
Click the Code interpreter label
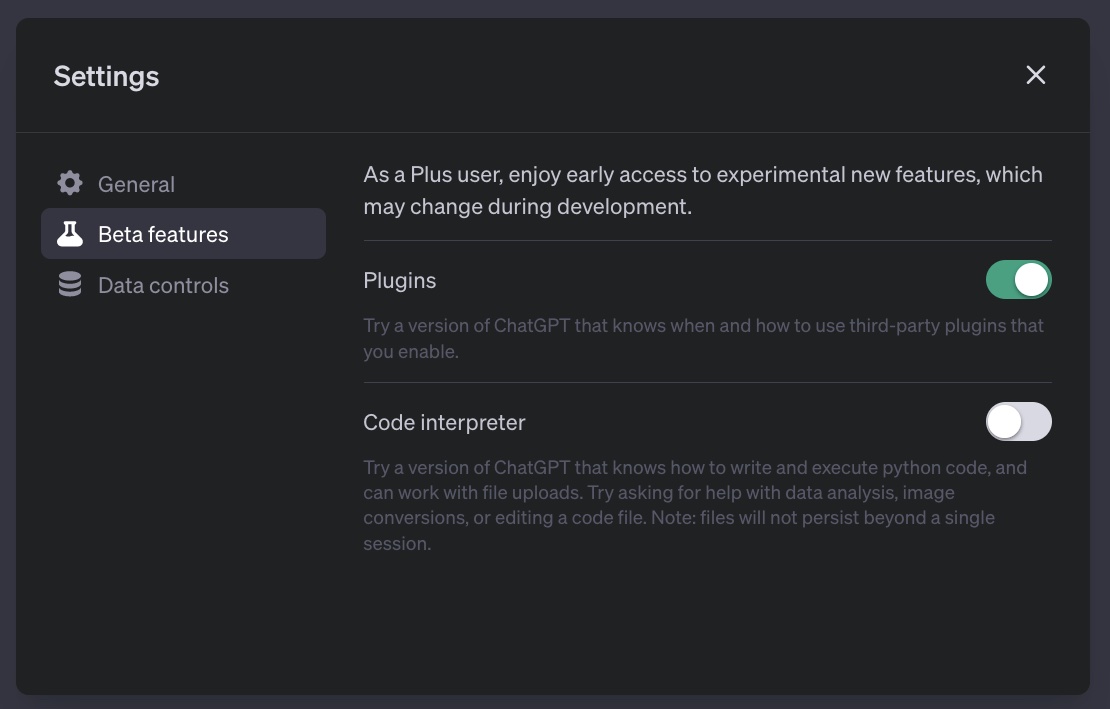tap(444, 422)
